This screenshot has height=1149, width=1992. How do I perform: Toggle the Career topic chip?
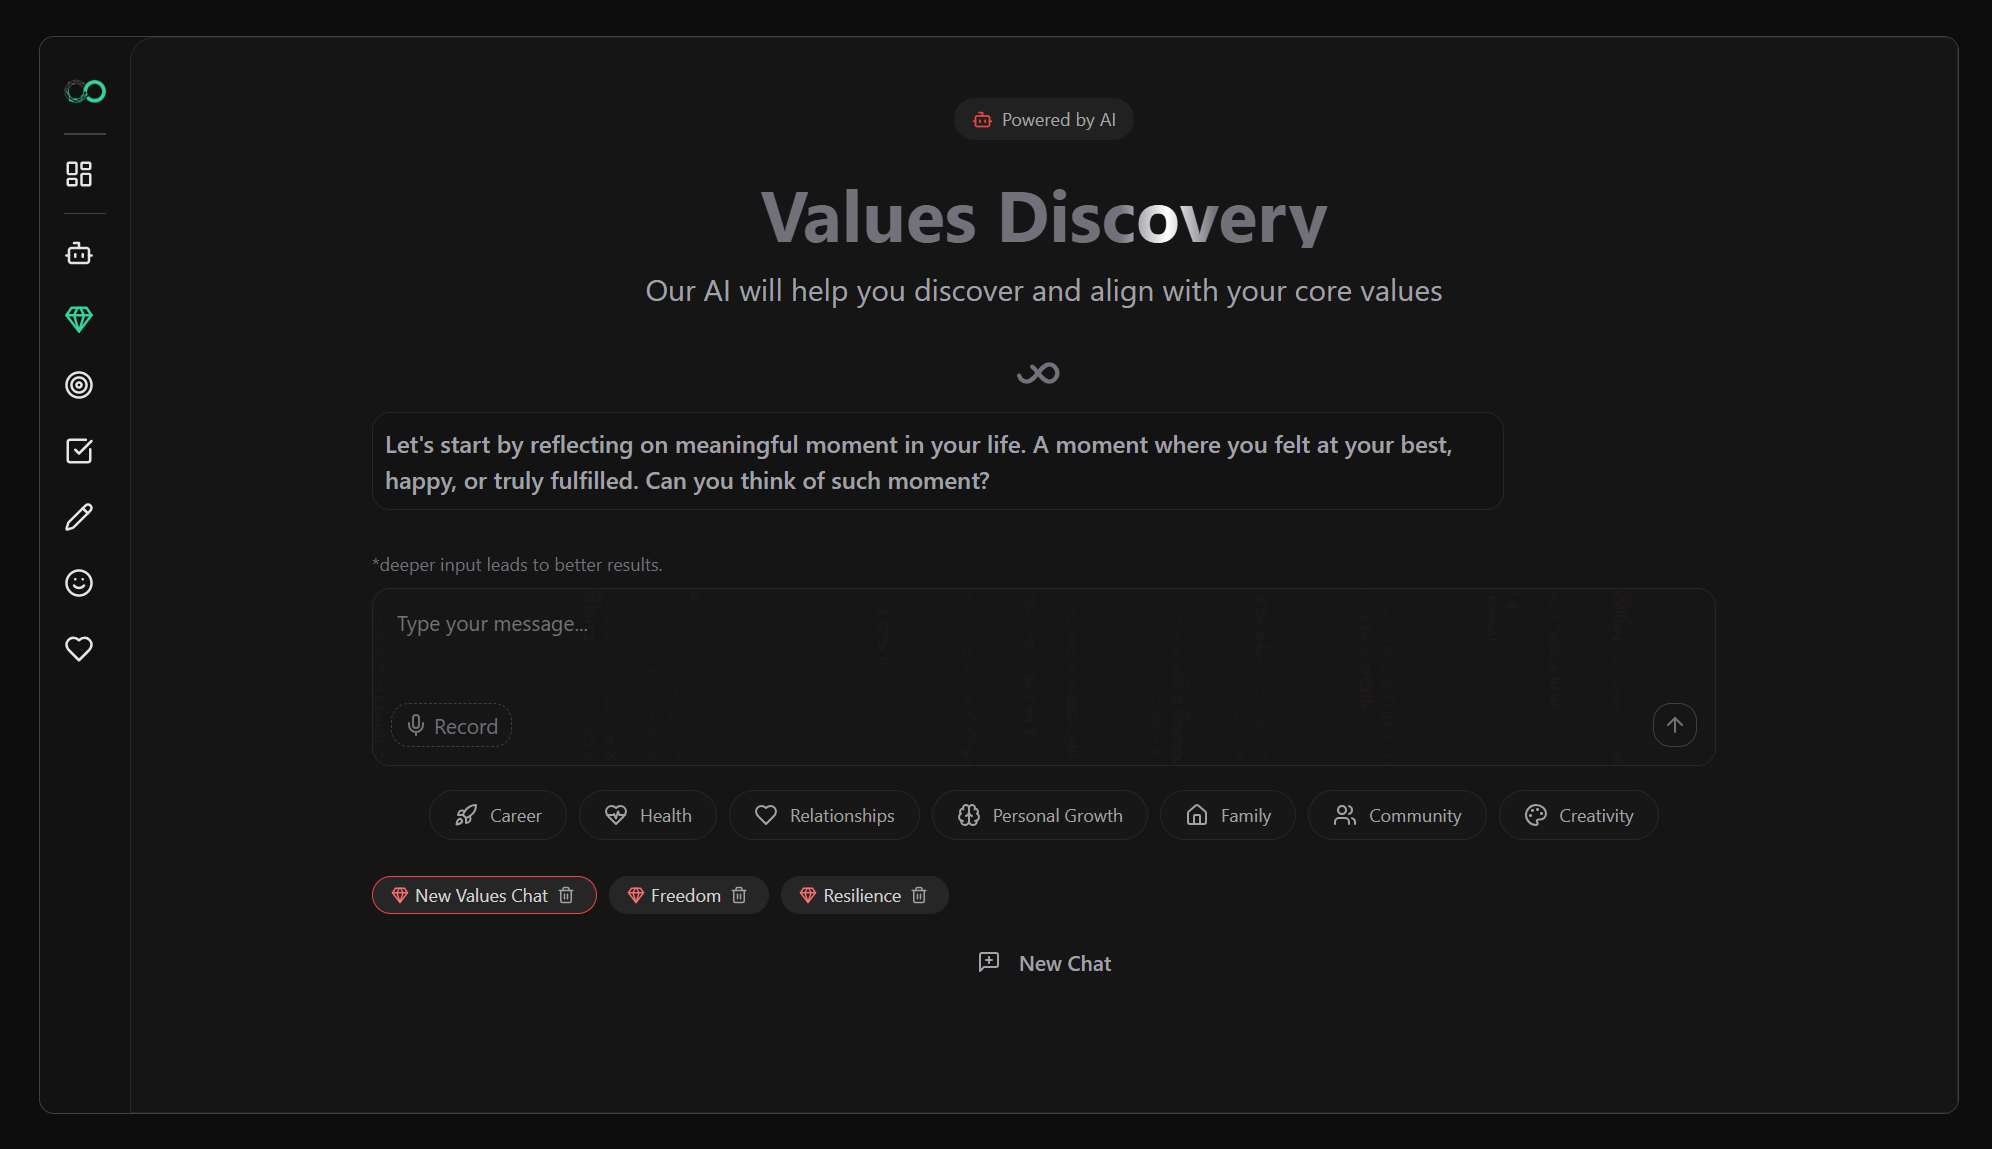coord(497,815)
